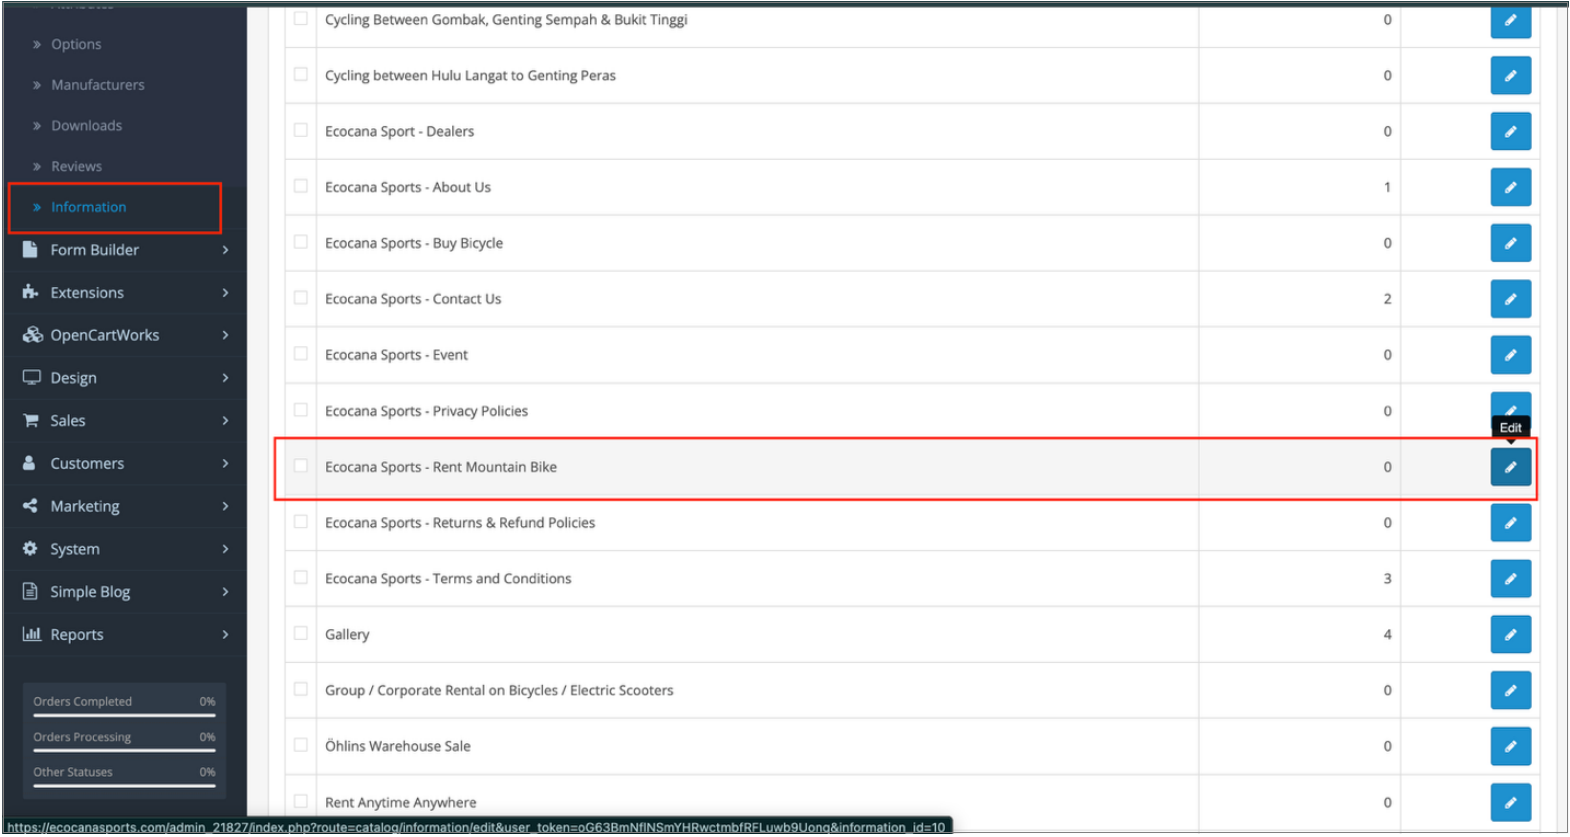Viewport: 1570px width, 837px height.
Task: Open the Information submenu item
Action: [89, 207]
